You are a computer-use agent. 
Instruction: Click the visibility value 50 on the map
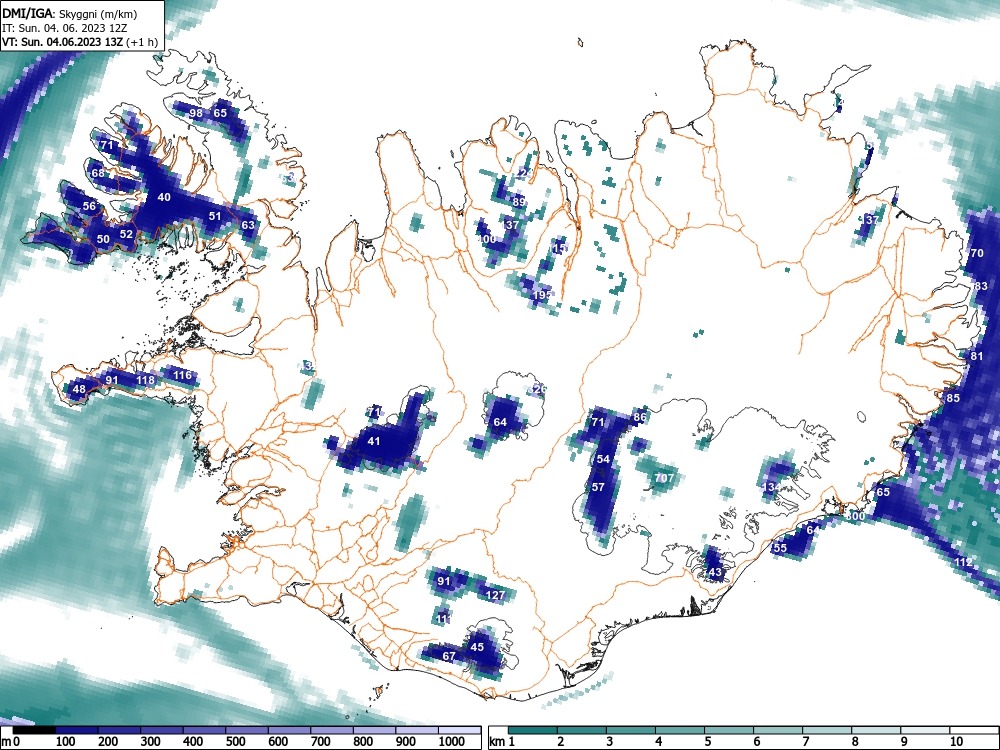pyautogui.click(x=103, y=239)
